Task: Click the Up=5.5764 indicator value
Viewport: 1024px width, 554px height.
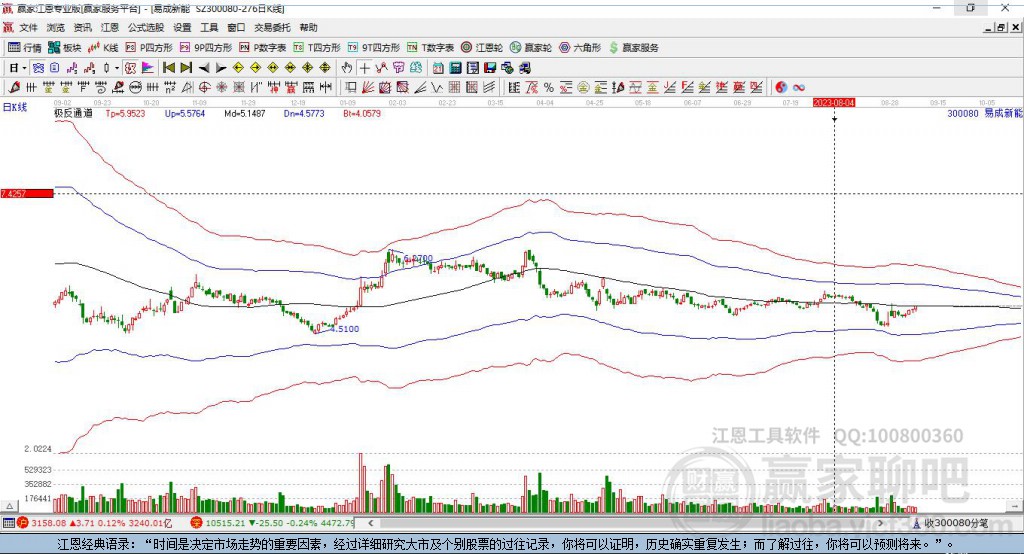Action: click(185, 113)
